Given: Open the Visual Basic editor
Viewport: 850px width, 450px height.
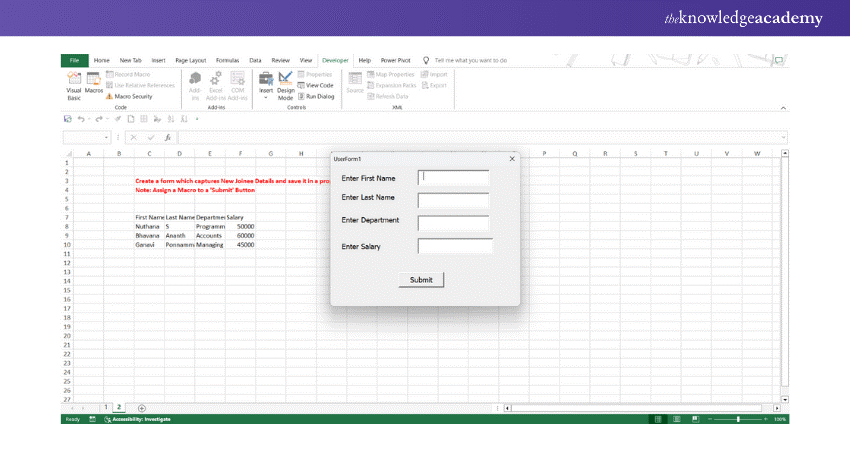Looking at the screenshot, I should point(74,86).
